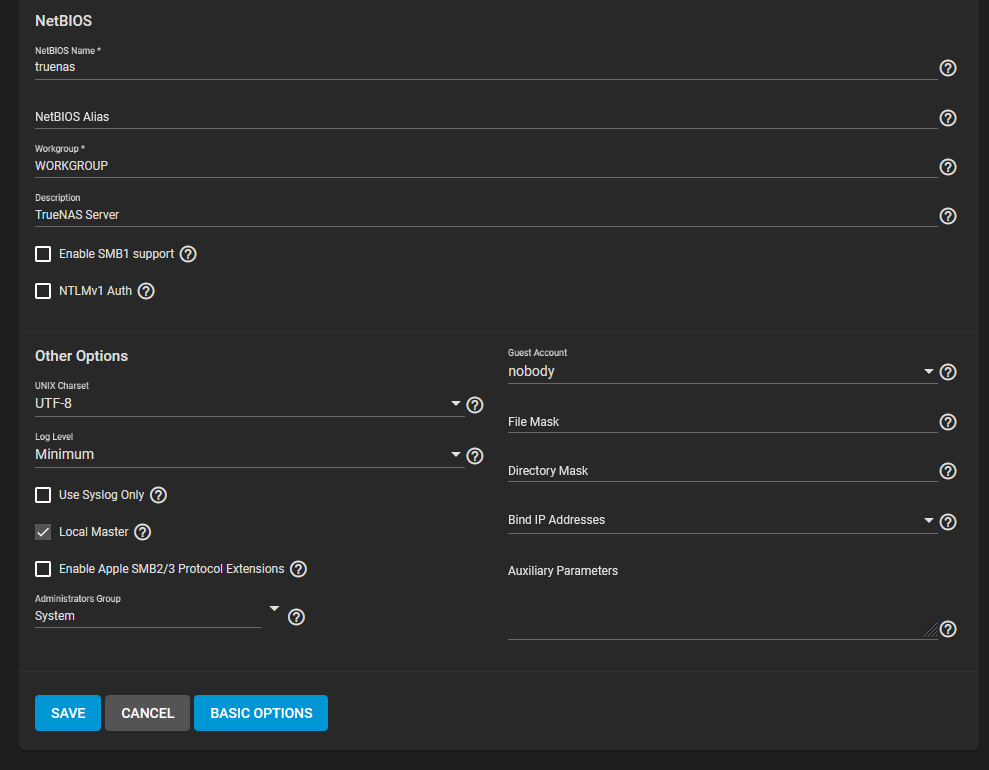Image resolution: width=989 pixels, height=770 pixels.
Task: Show help for NetBIOS Alias
Action: click(x=947, y=118)
